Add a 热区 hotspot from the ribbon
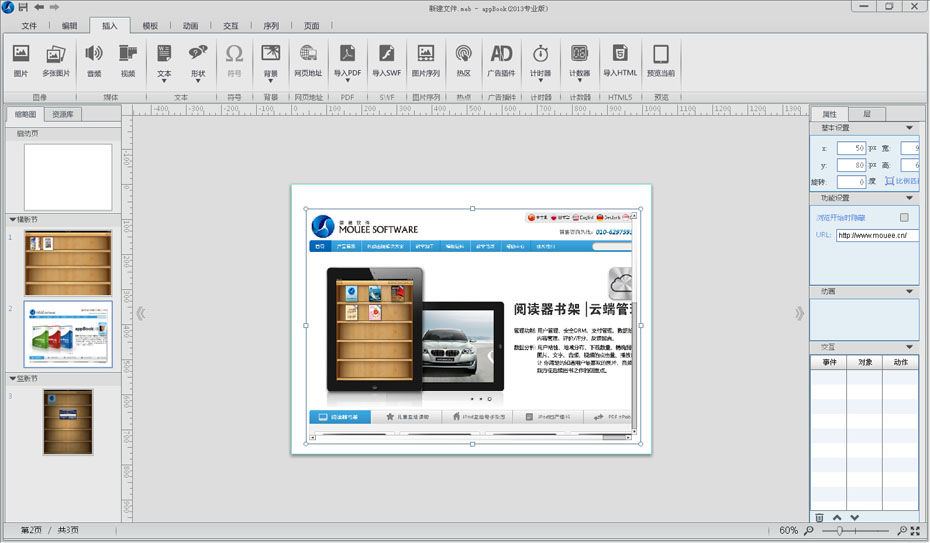Viewport: 930px width, 543px height. tap(464, 54)
